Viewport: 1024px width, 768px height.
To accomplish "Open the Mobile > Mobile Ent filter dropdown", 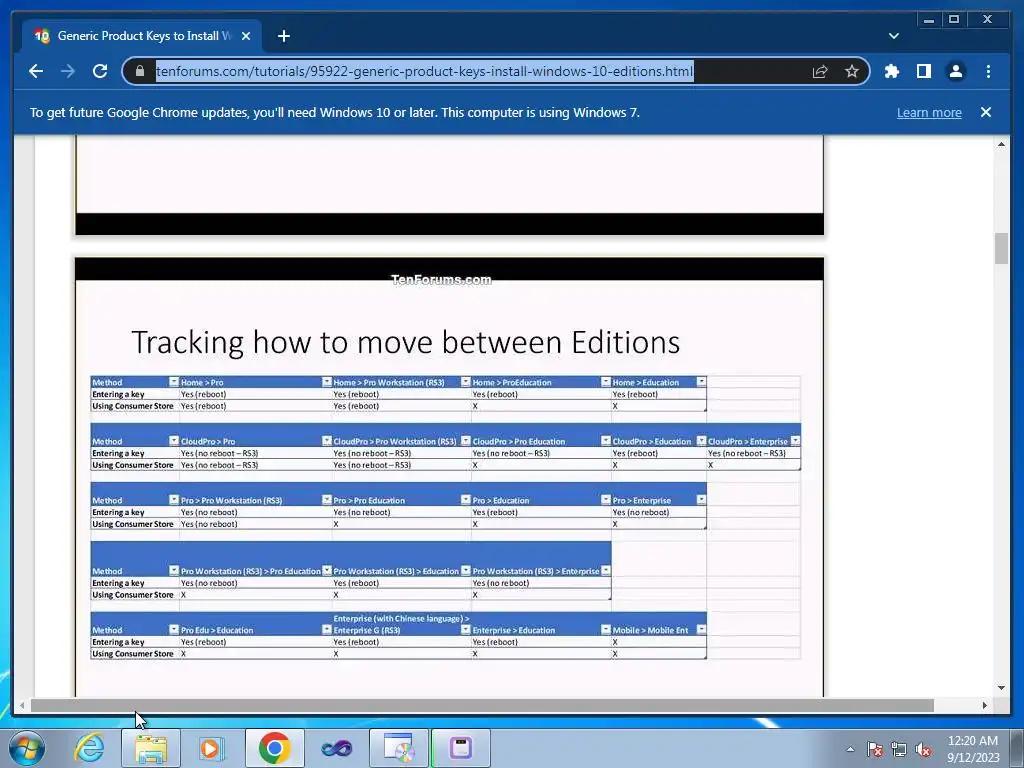I will pos(701,630).
